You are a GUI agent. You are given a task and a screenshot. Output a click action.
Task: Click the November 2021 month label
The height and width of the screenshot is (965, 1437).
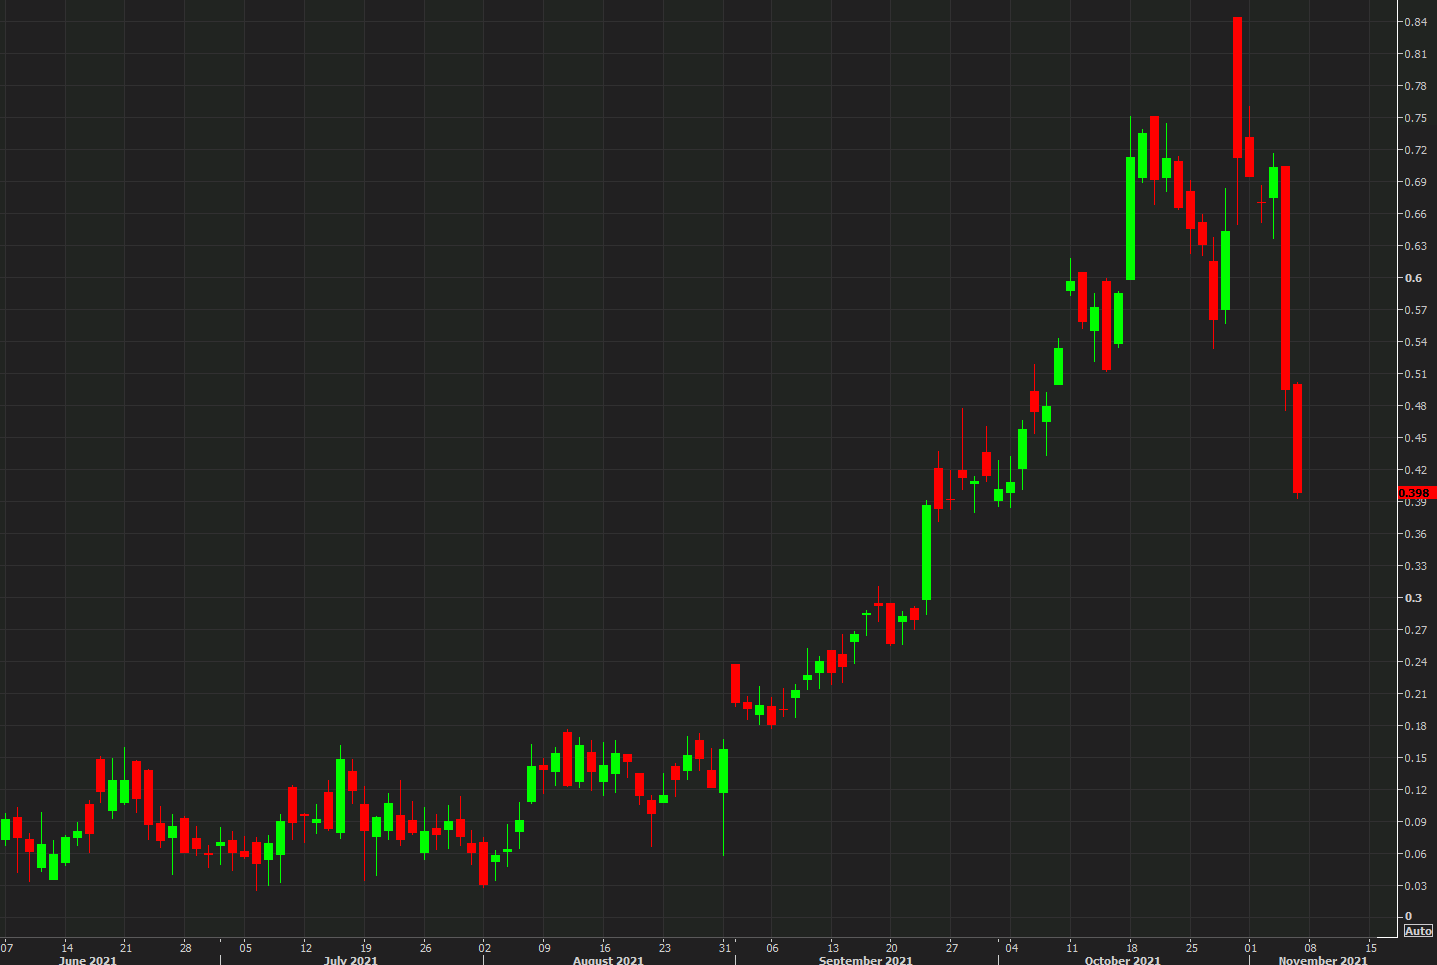tap(1323, 960)
